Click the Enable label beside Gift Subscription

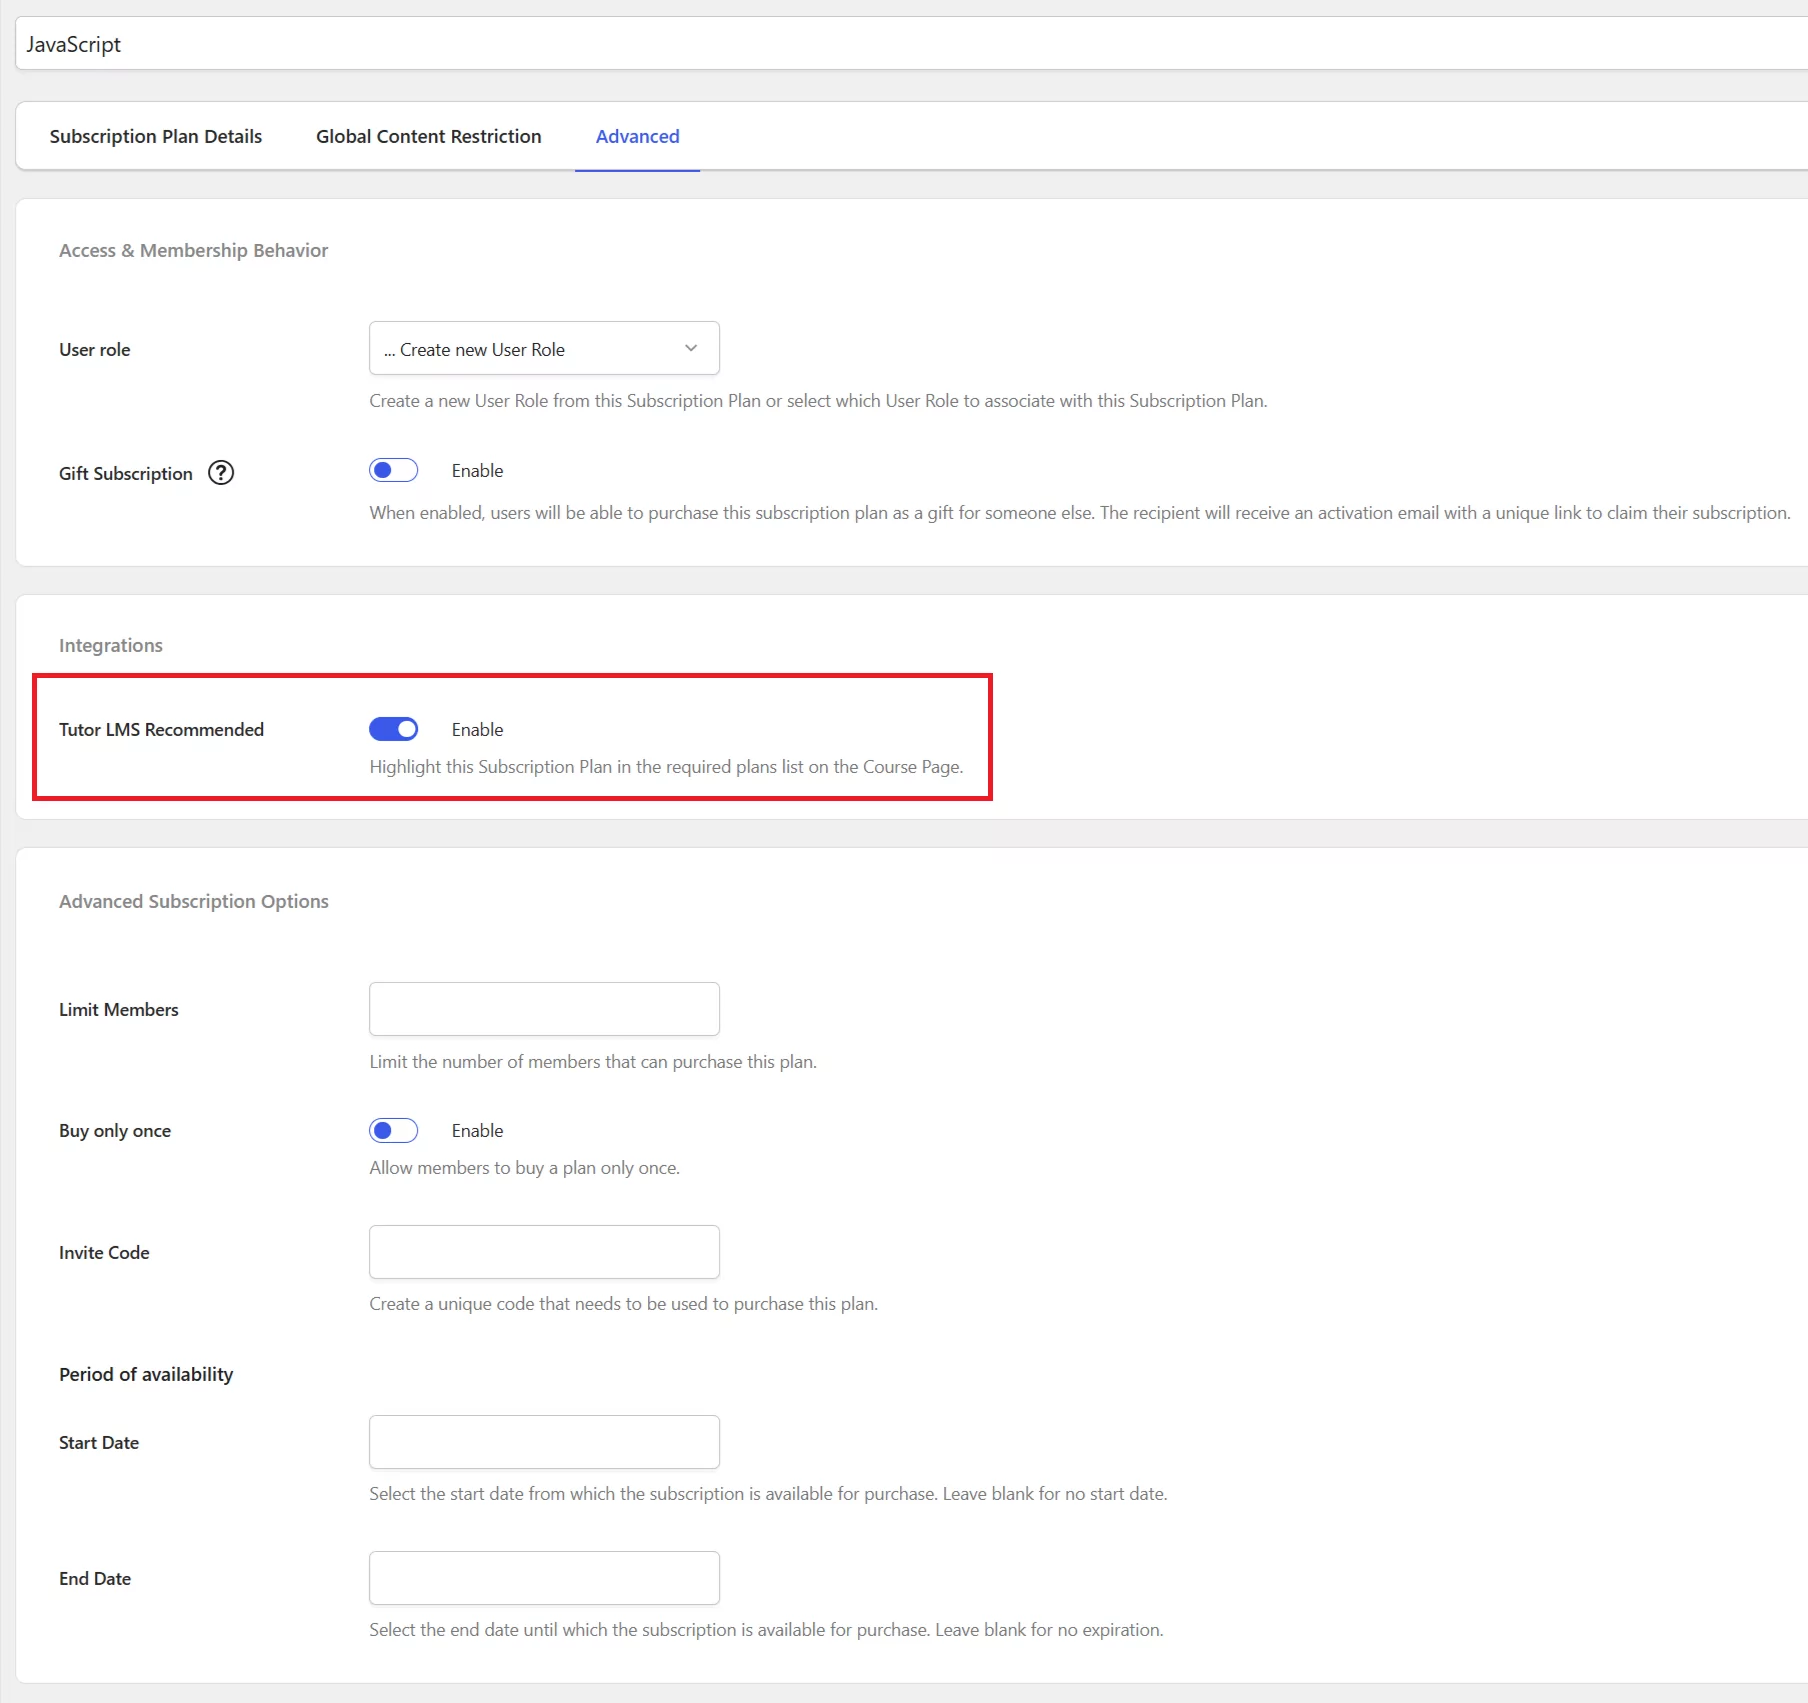477,471
